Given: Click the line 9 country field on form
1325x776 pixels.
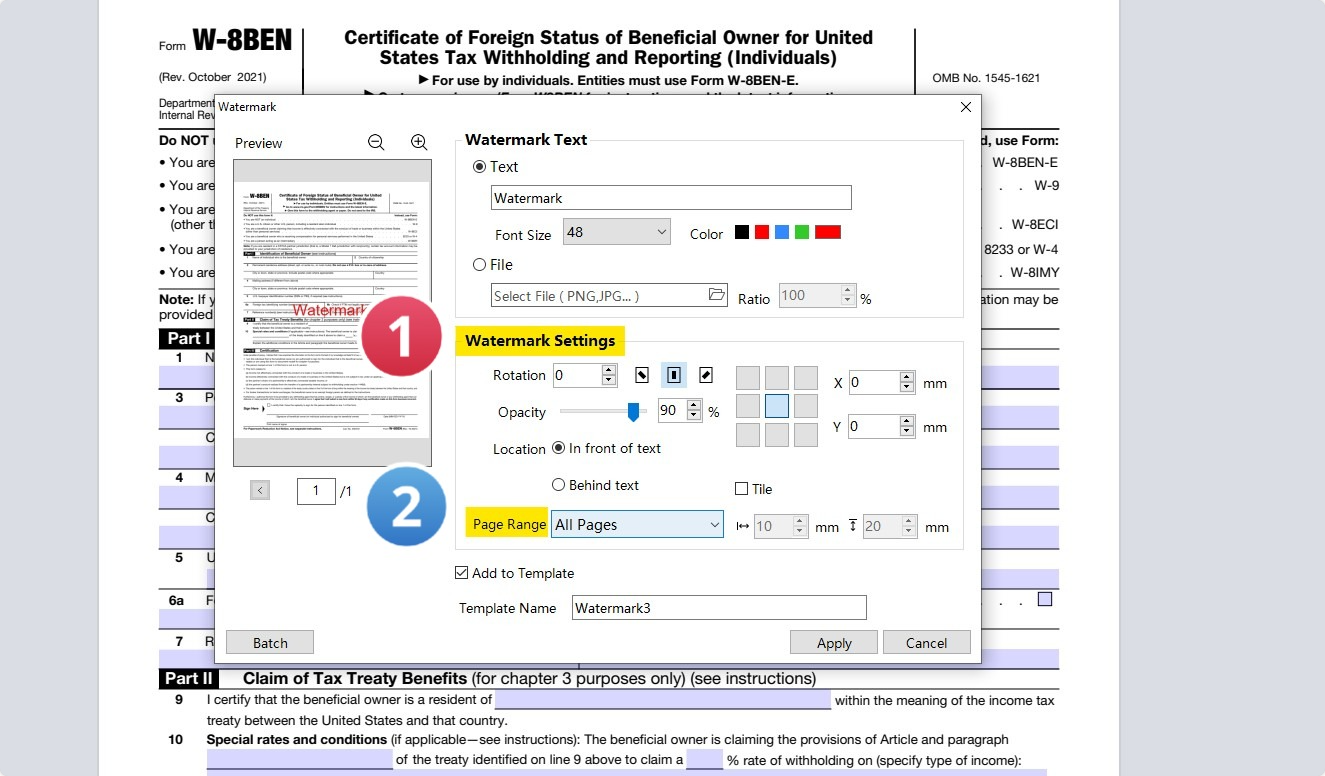Looking at the screenshot, I should point(663,700).
